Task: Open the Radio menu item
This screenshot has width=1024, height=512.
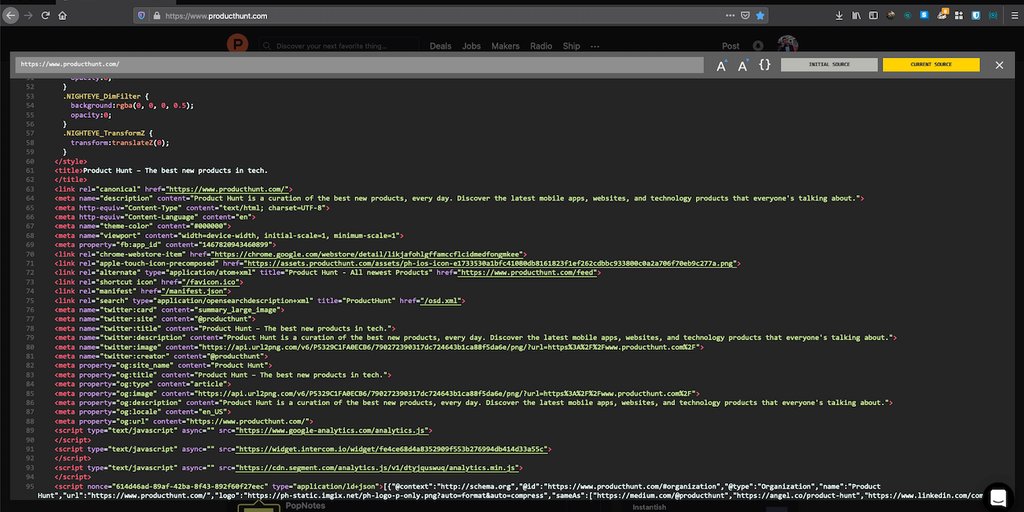Action: 541,46
